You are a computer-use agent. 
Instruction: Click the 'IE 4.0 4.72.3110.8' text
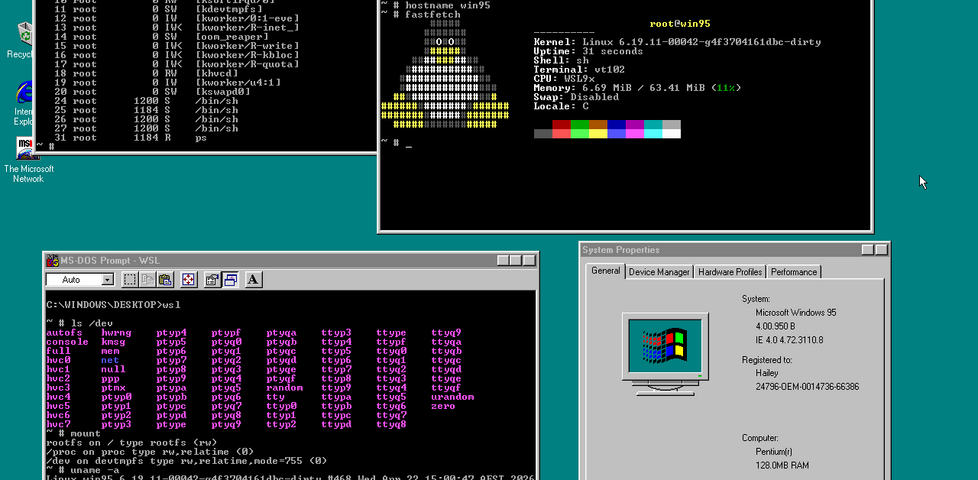[x=789, y=340]
